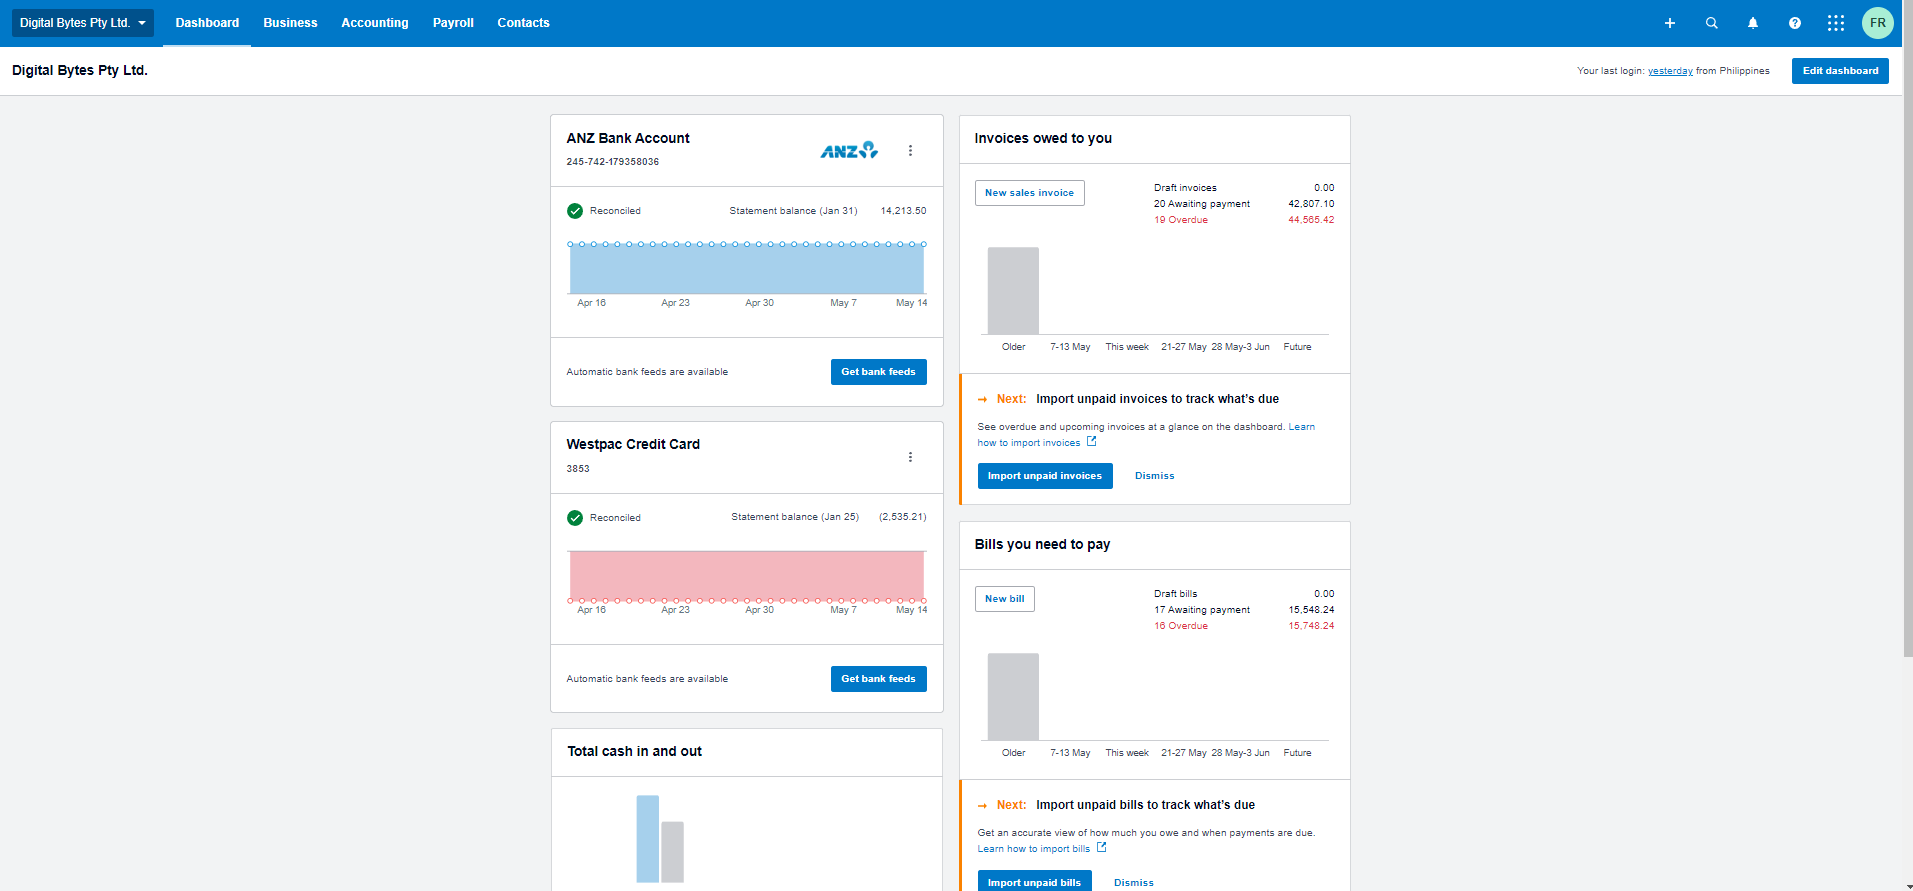Click the plus create-new icon
Viewport: 1913px width, 891px height.
coord(1669,23)
